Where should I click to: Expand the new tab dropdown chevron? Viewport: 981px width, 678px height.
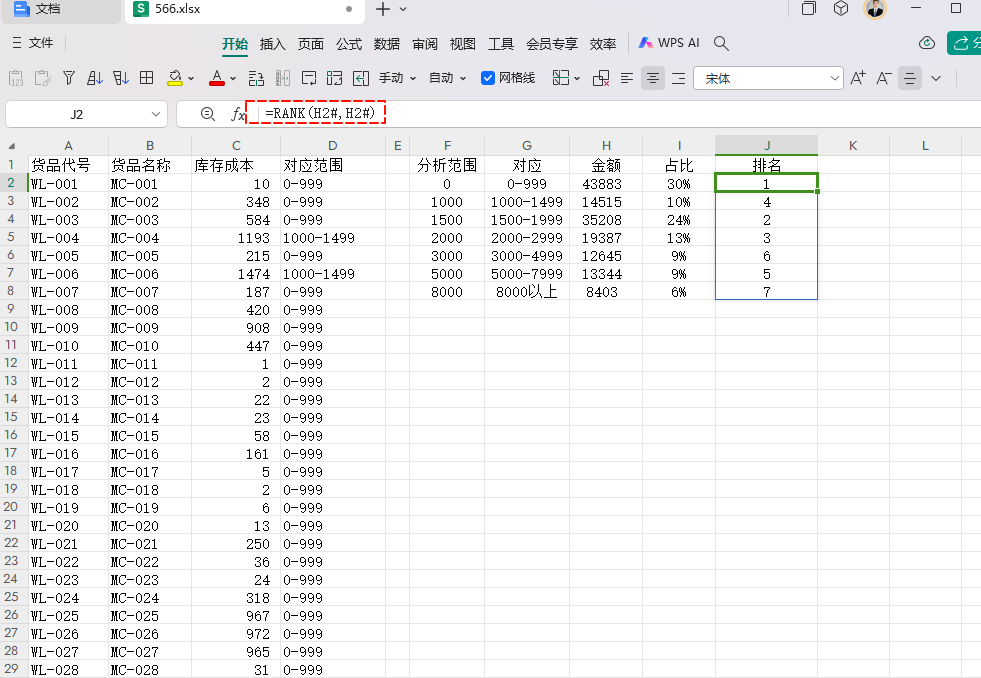click(x=403, y=9)
